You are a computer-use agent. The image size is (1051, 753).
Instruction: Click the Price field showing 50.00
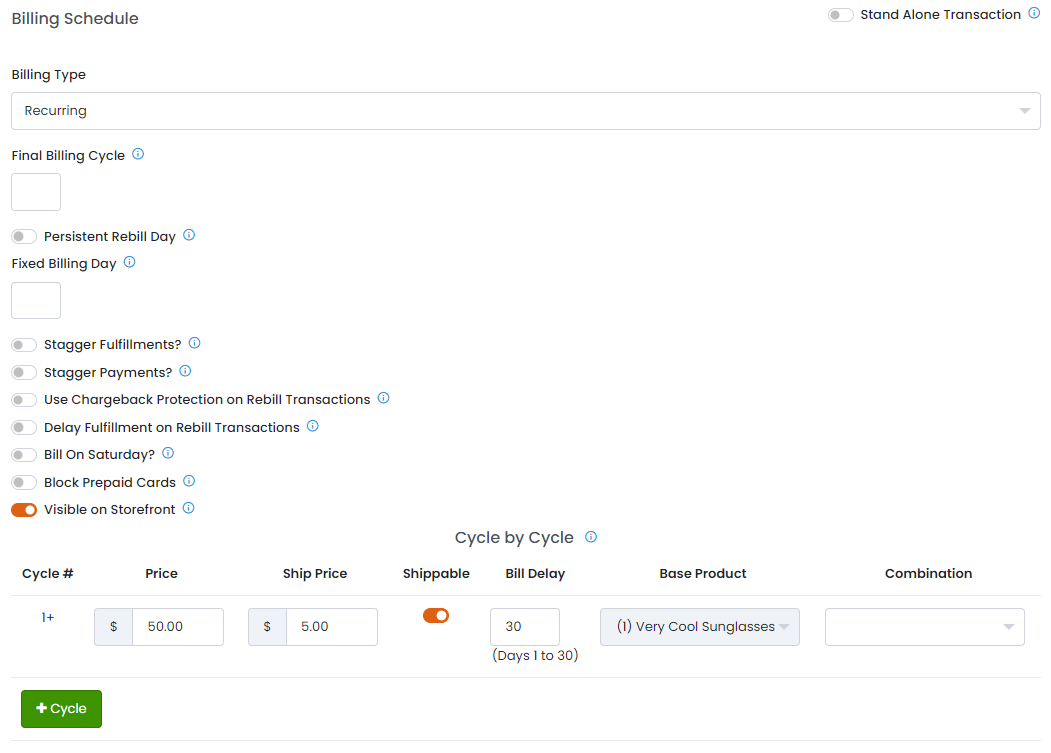(x=177, y=627)
